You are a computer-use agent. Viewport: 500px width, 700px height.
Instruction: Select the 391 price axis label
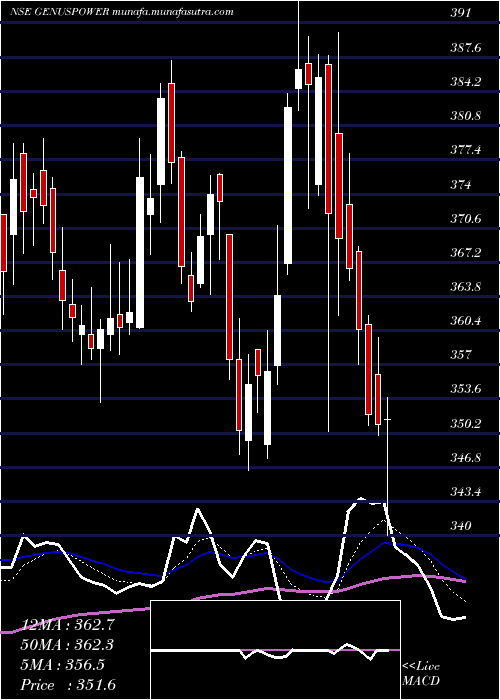coord(461,13)
